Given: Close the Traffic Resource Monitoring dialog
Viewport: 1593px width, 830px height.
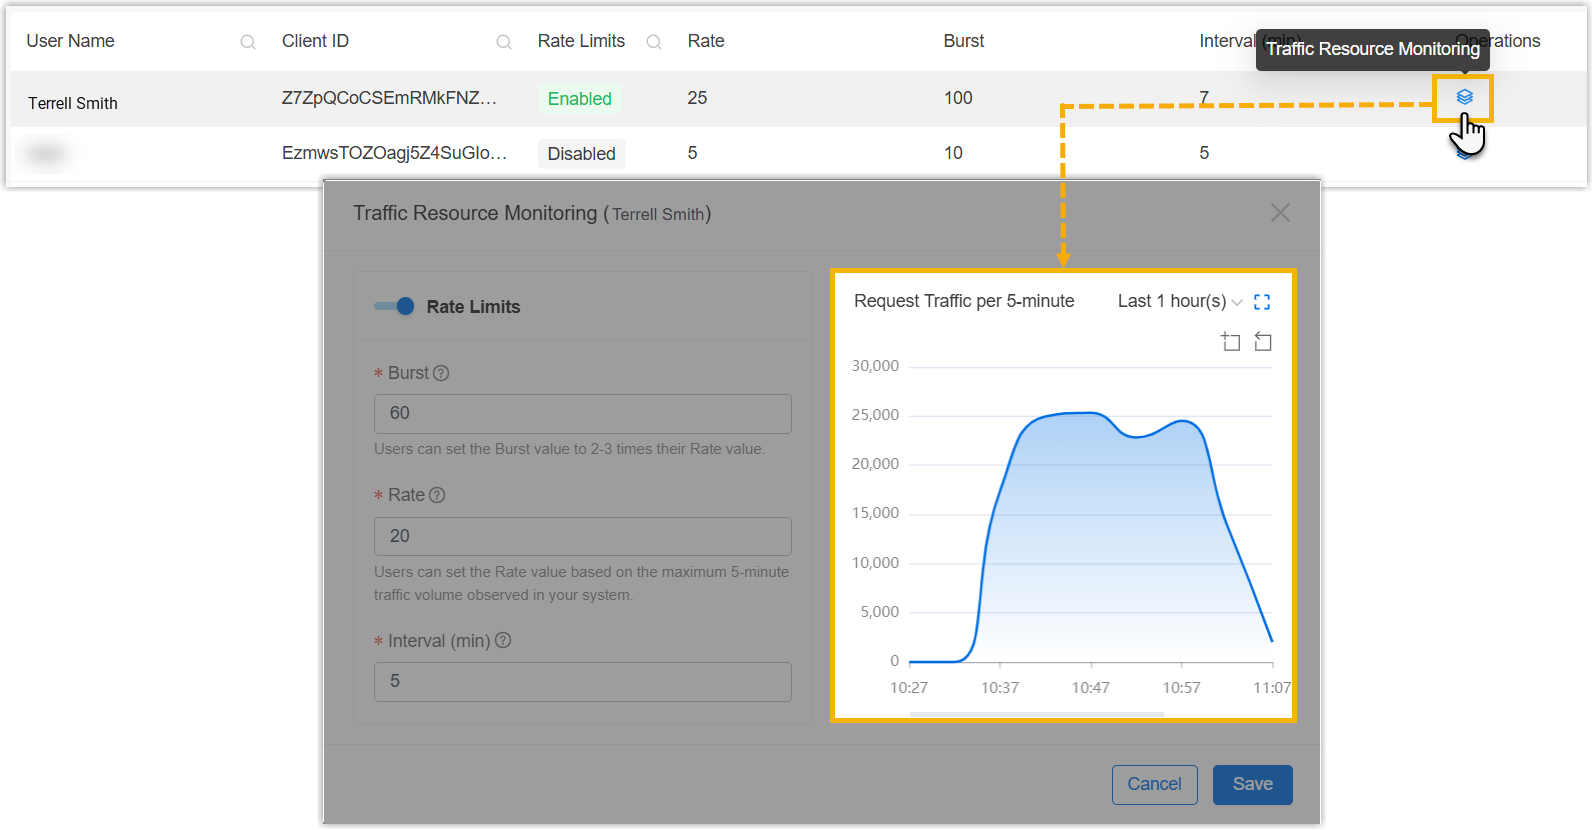Looking at the screenshot, I should click(1280, 213).
